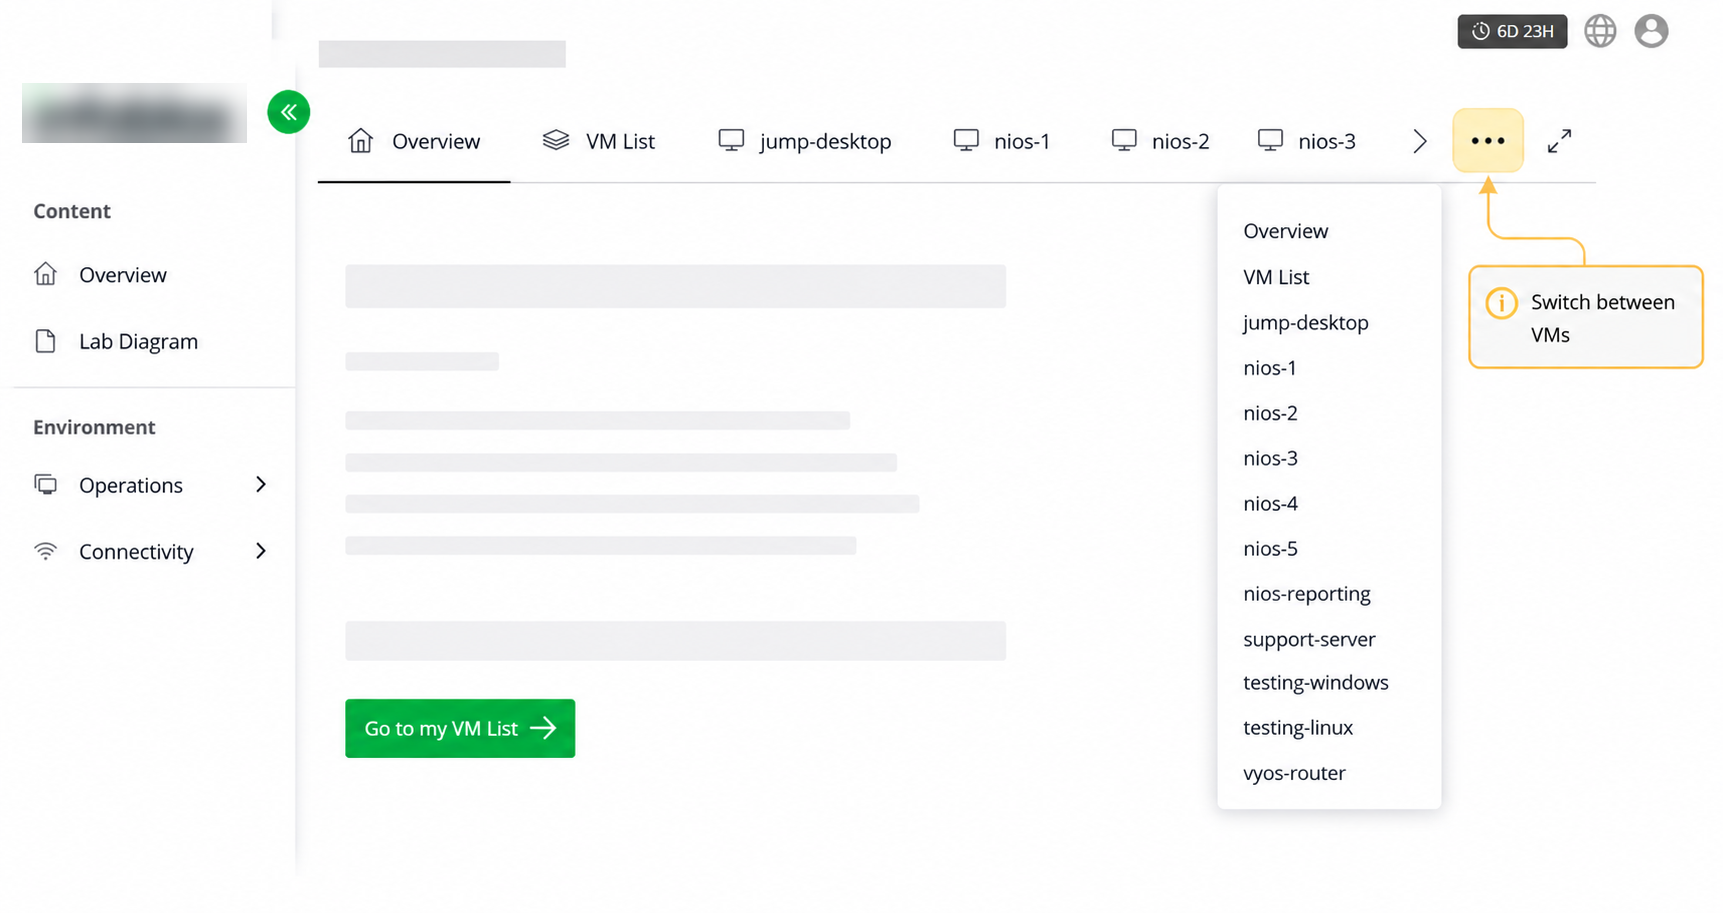Click the fullscreen expand arrows icon

click(1559, 141)
